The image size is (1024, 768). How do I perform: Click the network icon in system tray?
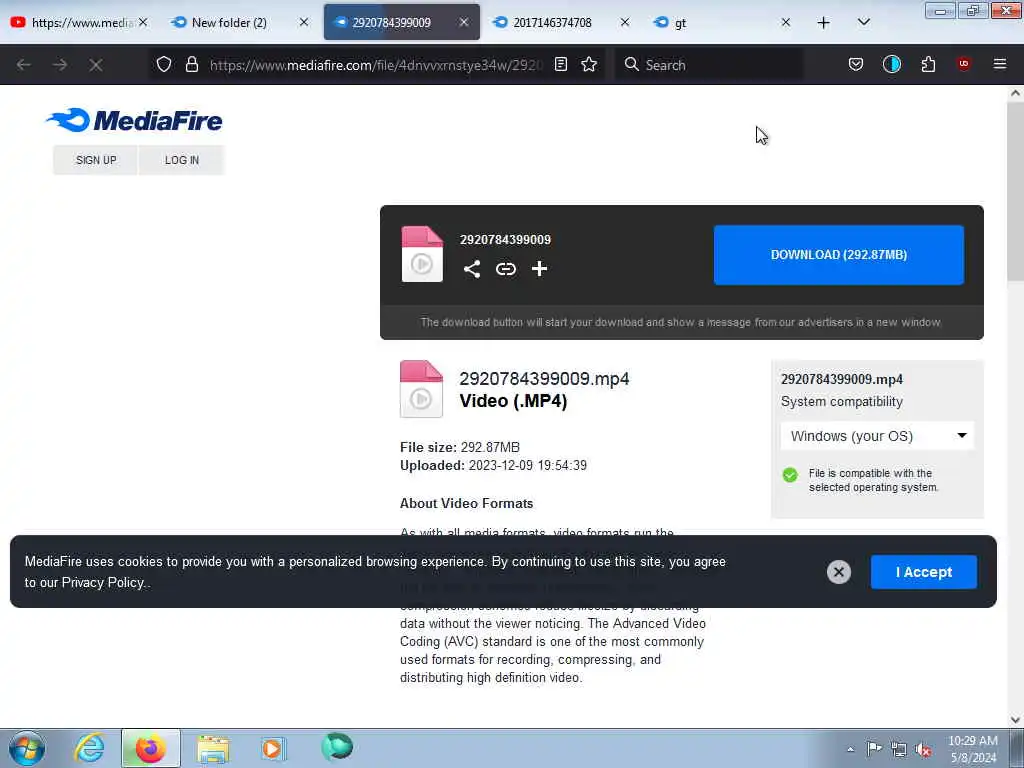(899, 750)
